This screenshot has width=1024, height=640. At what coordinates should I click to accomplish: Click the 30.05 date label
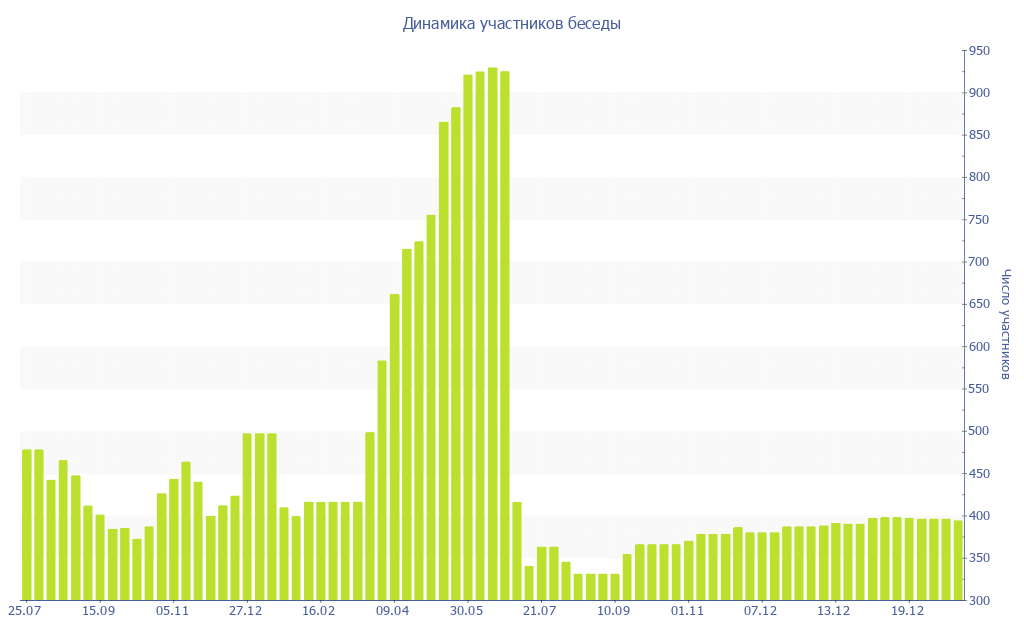466,611
